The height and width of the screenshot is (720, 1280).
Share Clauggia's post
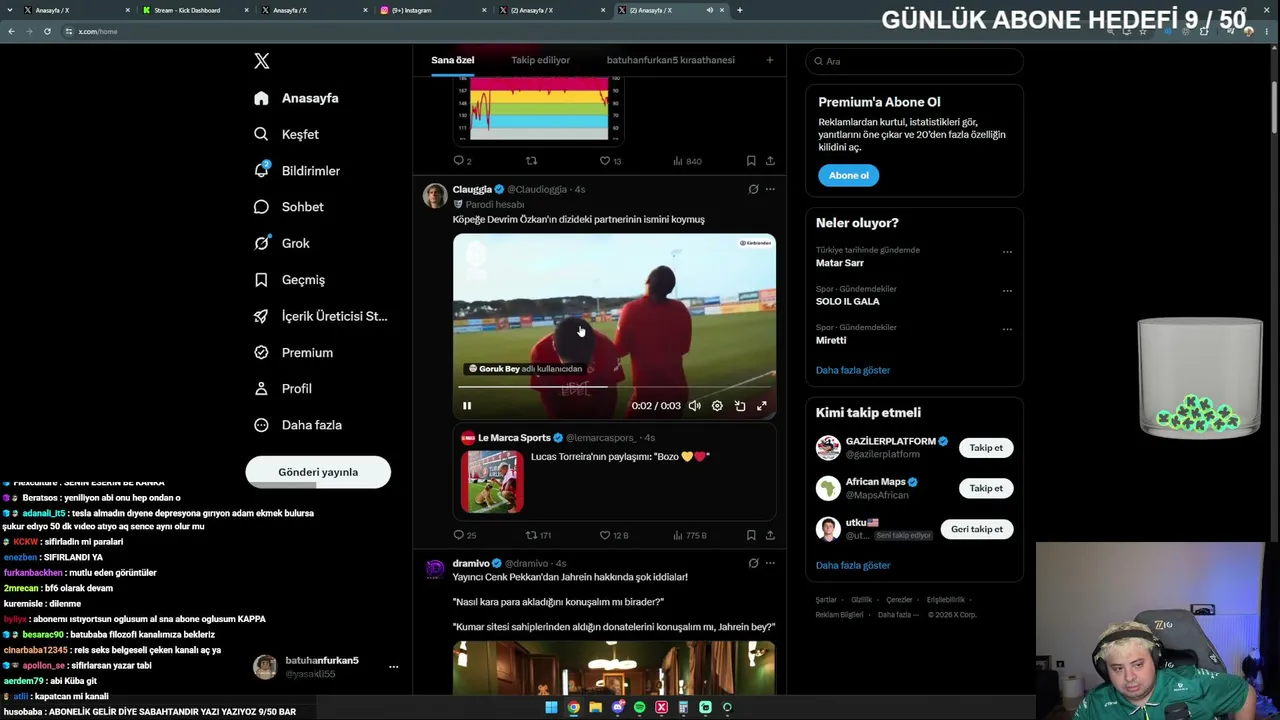point(770,535)
